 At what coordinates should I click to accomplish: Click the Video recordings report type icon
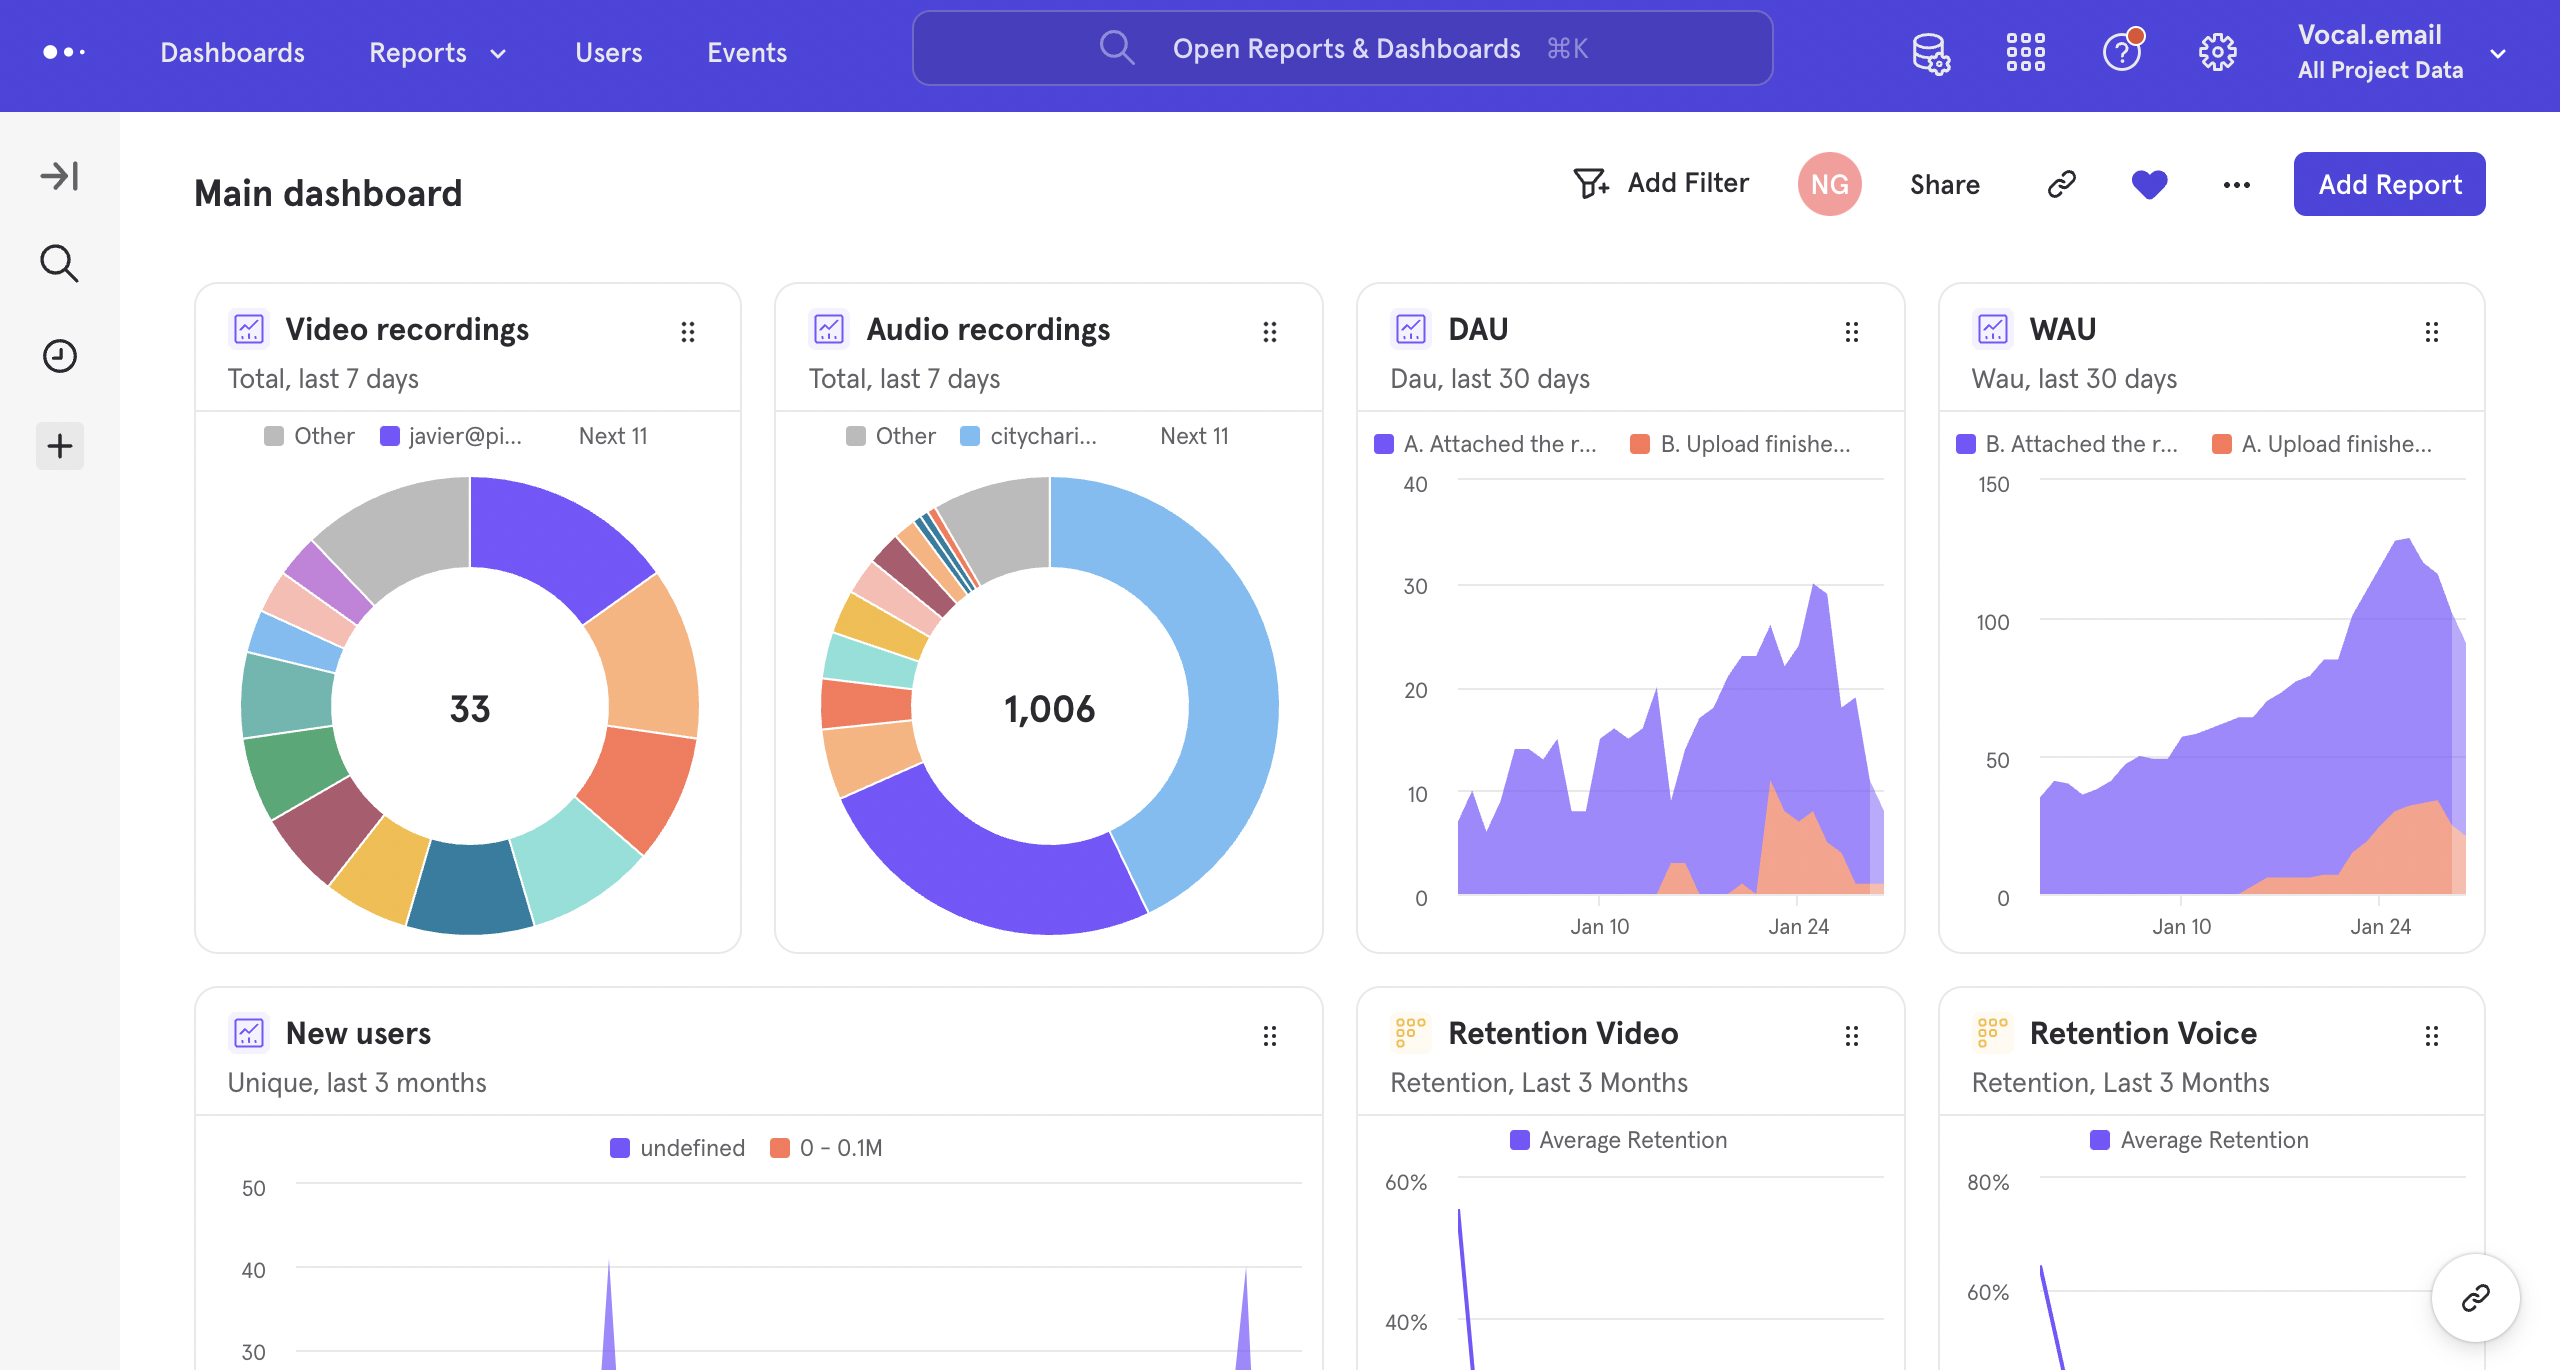[248, 329]
